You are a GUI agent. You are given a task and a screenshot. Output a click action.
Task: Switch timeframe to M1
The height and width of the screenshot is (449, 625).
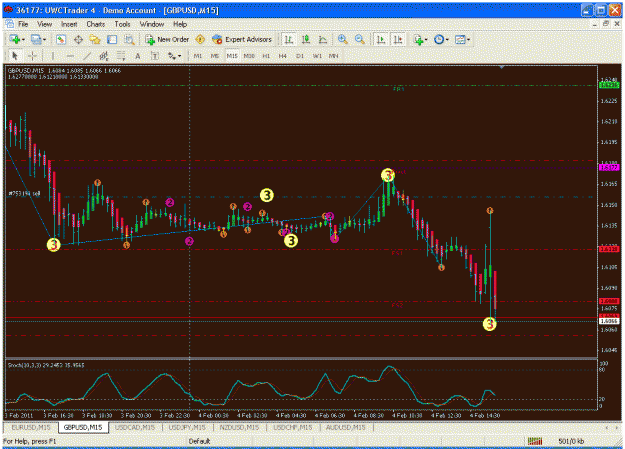198,56
